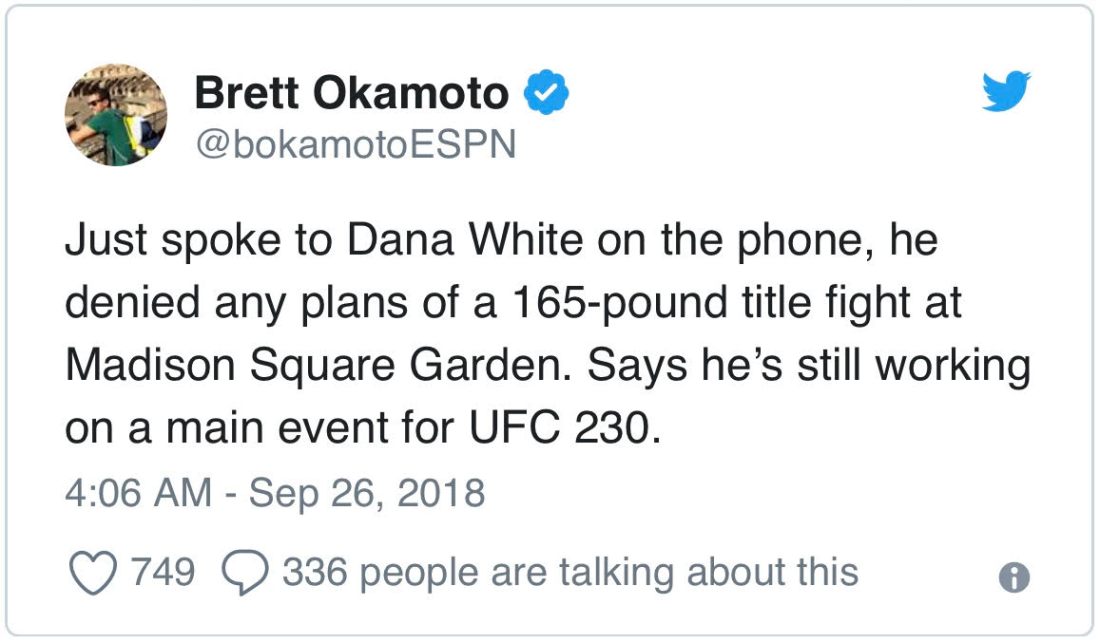
Task: Like the tweet with the heart icon
Action: pos(92,573)
